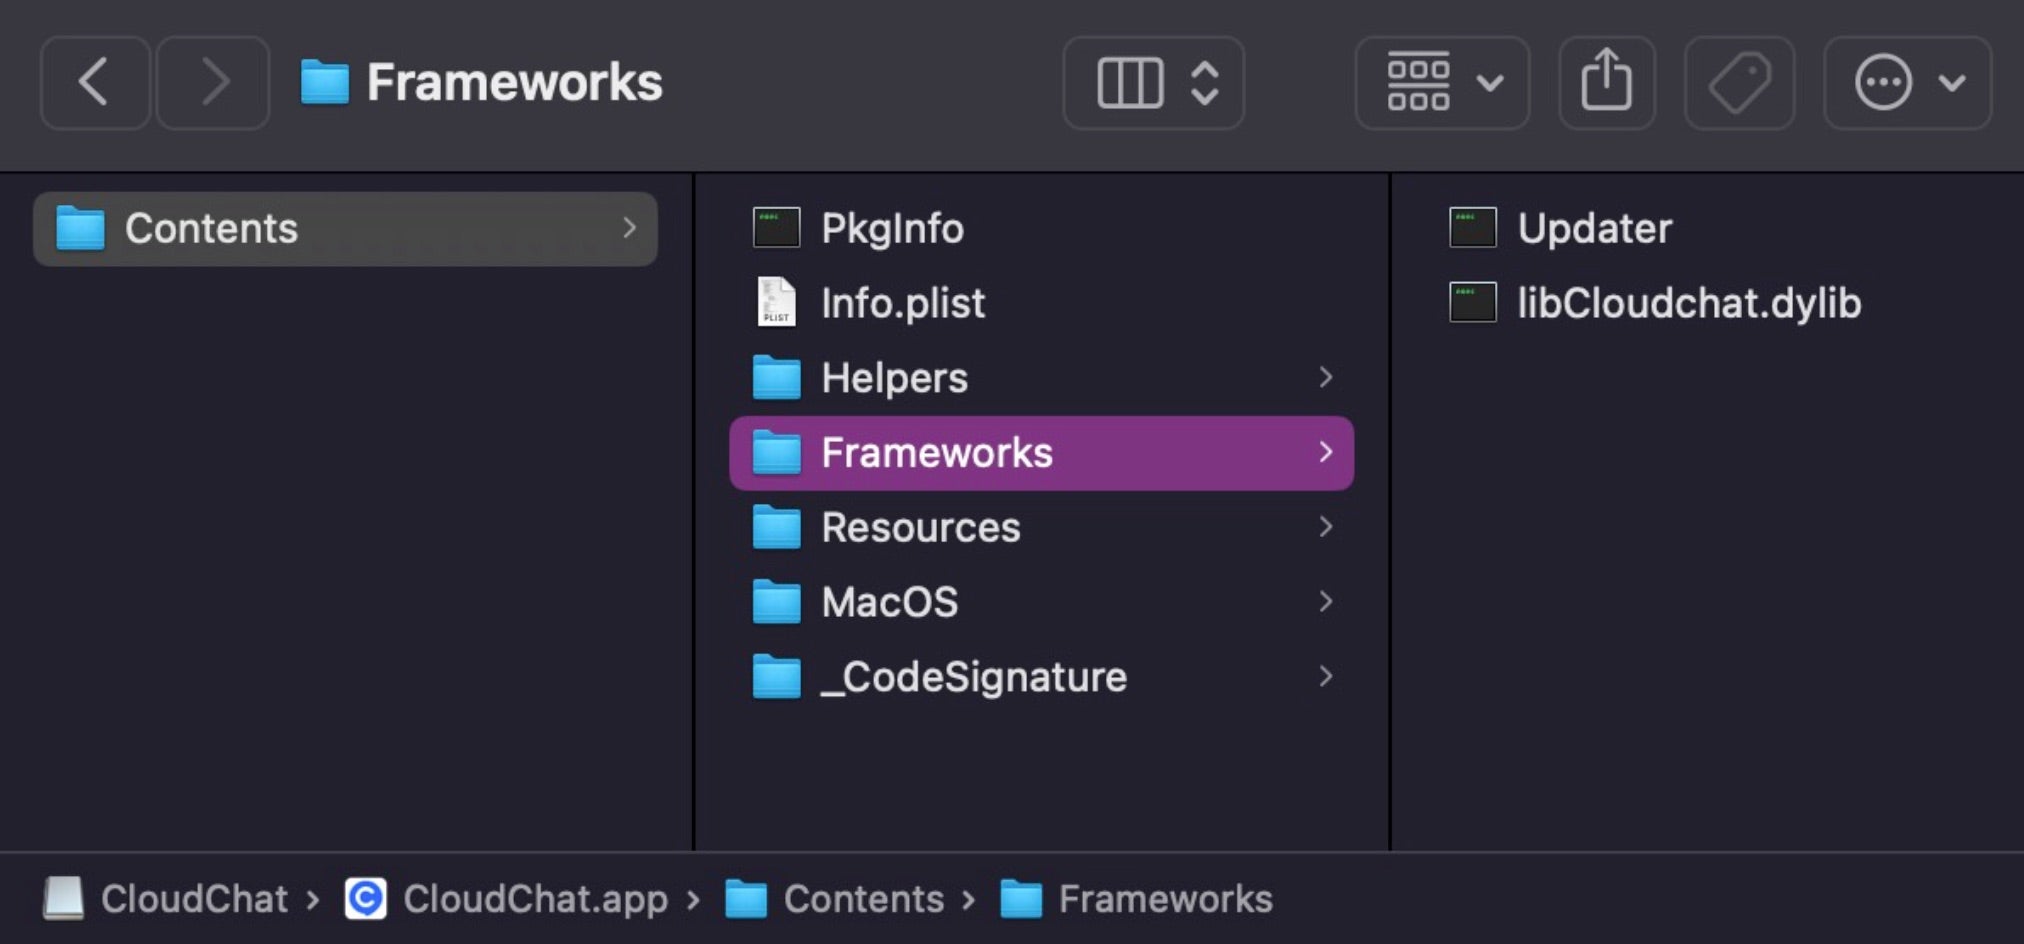Expand the _CodeSignature folder chevron
This screenshot has width=2024, height=944.
1325,677
